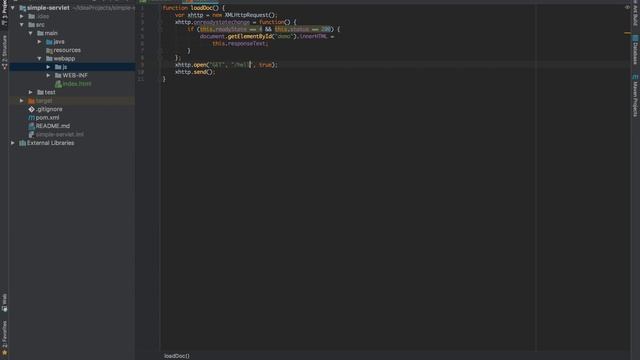The width and height of the screenshot is (640, 360).
Task: Place cursor on xhttp.send() line
Action: coord(195,72)
